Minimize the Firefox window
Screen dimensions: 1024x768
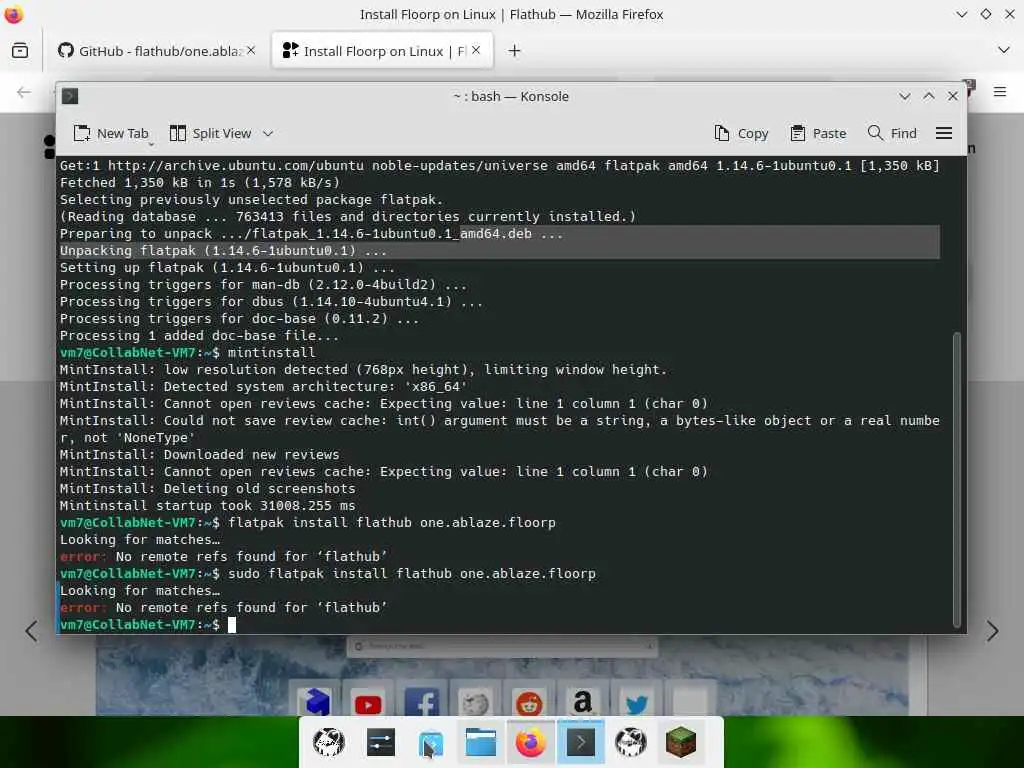pyautogui.click(x=961, y=14)
